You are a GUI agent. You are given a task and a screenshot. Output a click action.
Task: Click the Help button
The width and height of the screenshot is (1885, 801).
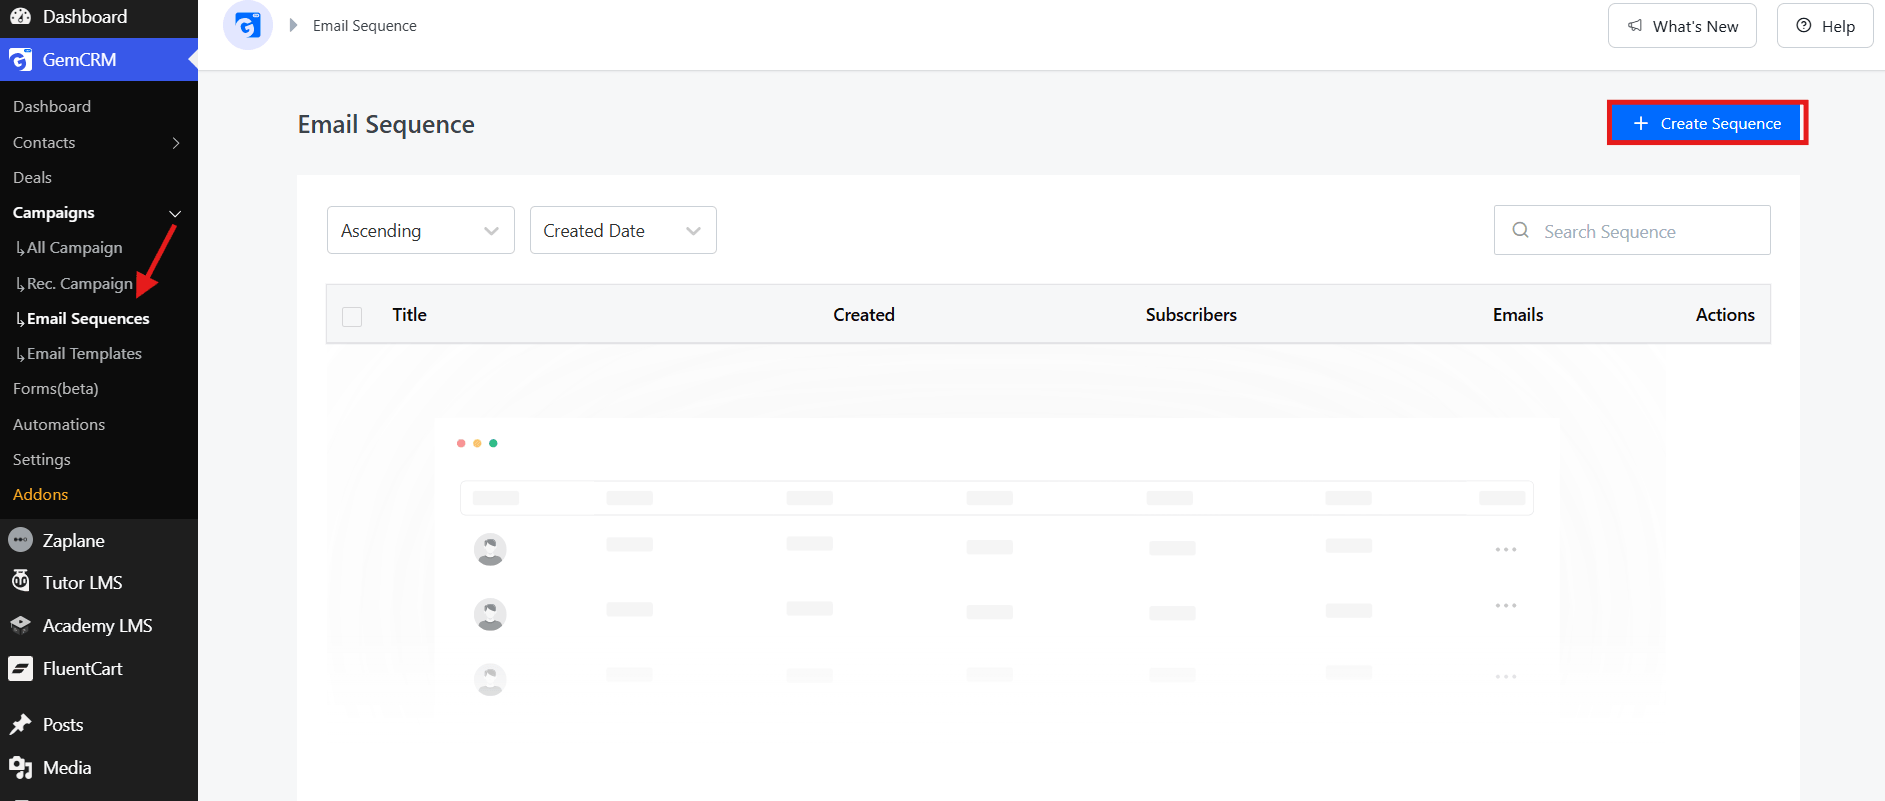pyautogui.click(x=1825, y=26)
